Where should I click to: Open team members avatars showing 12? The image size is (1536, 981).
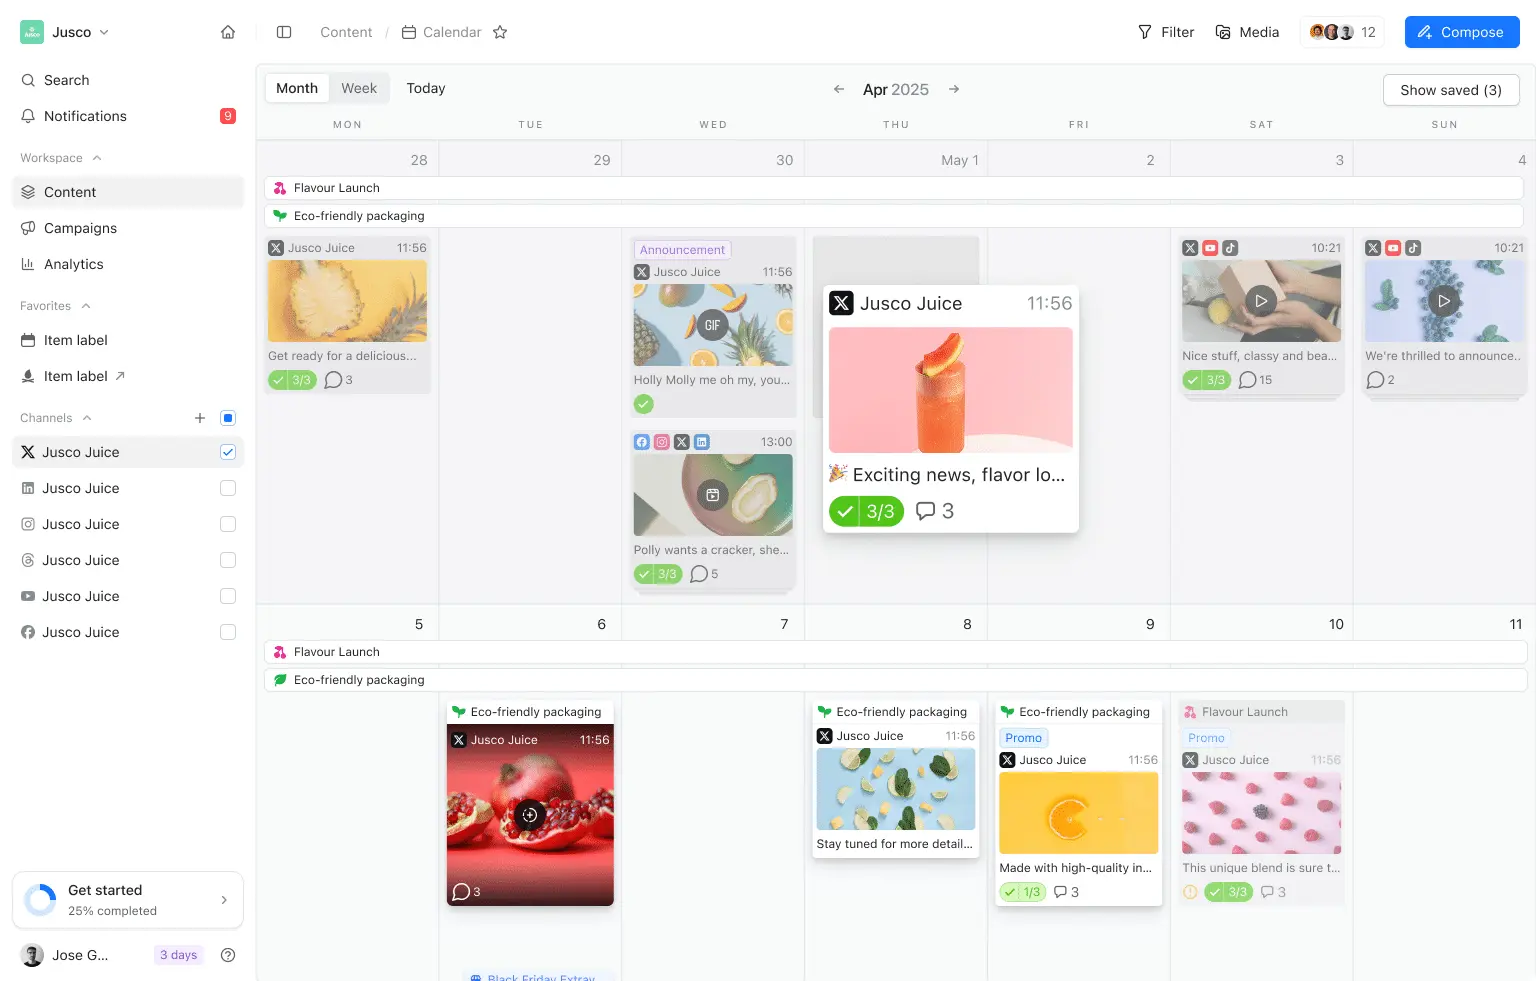pos(1342,32)
